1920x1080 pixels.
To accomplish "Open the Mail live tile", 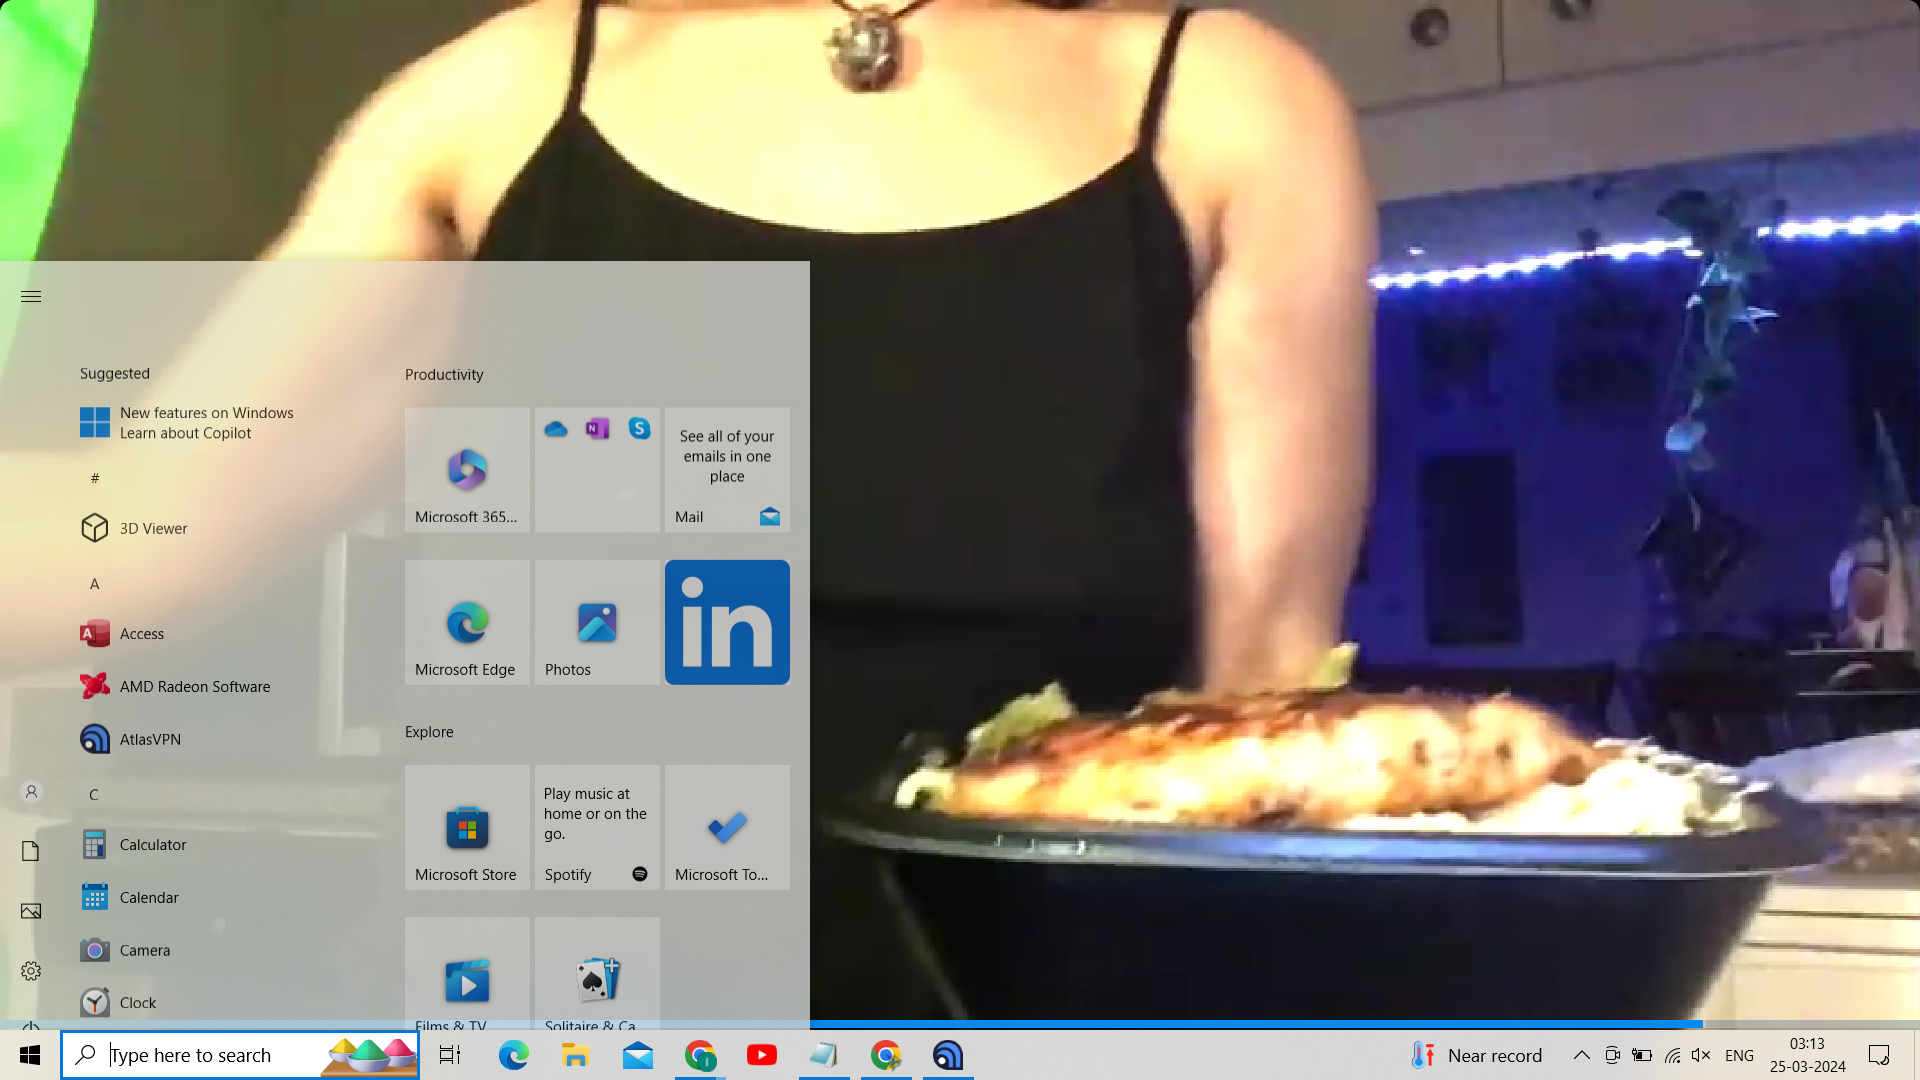I will (x=727, y=469).
